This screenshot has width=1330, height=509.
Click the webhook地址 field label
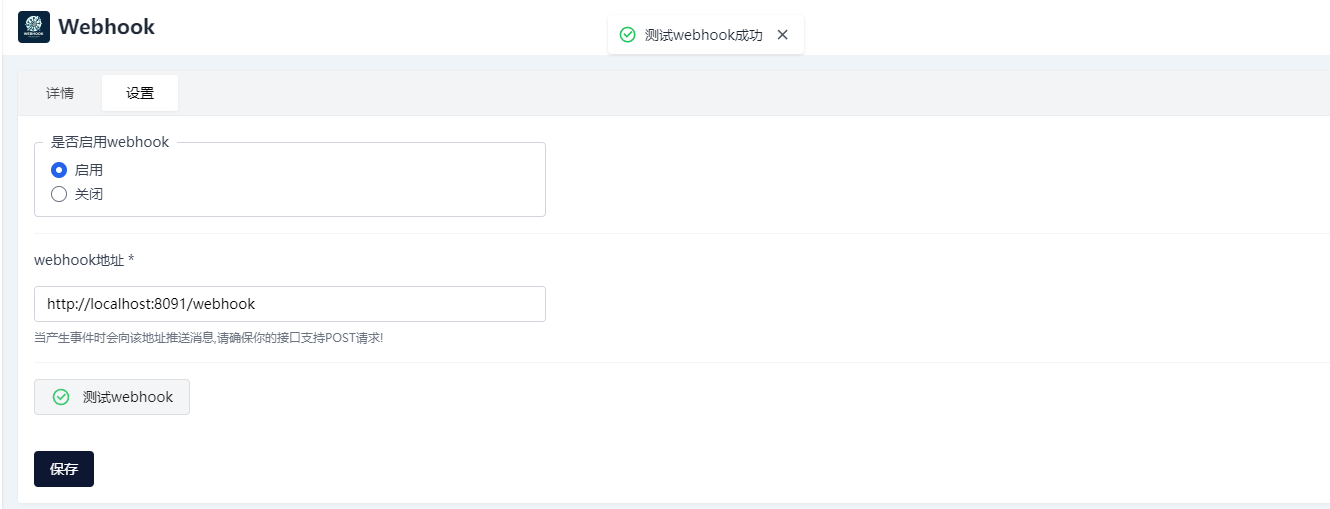click(x=79, y=260)
